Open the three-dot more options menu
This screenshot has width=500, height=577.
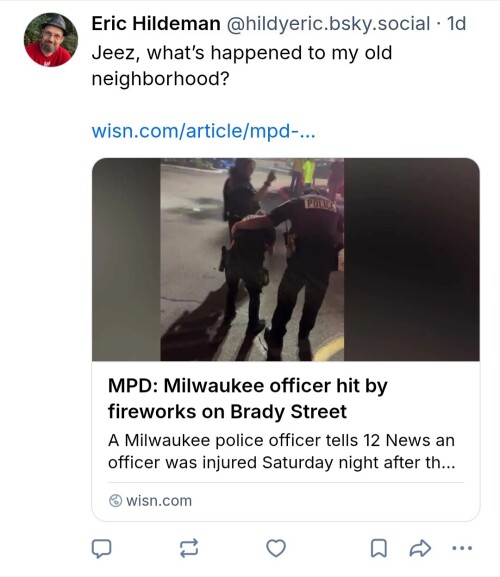click(x=462, y=548)
